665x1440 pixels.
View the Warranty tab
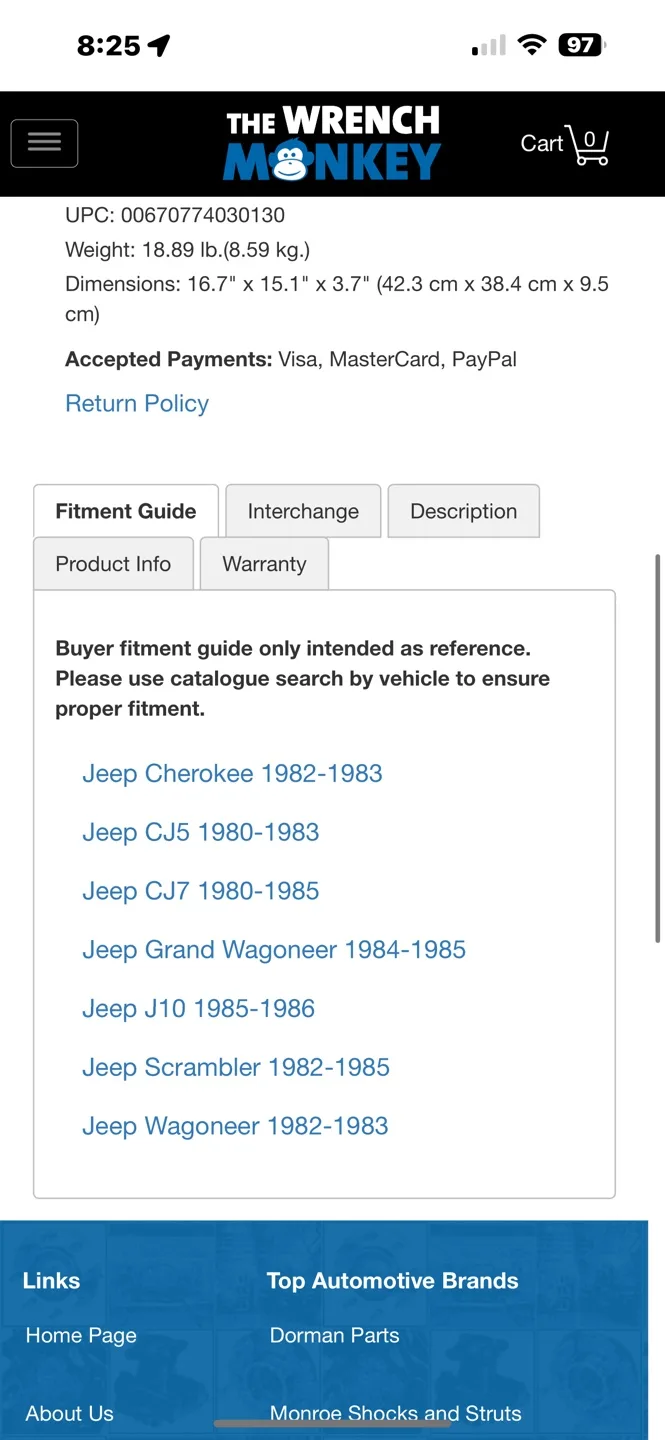coord(264,564)
